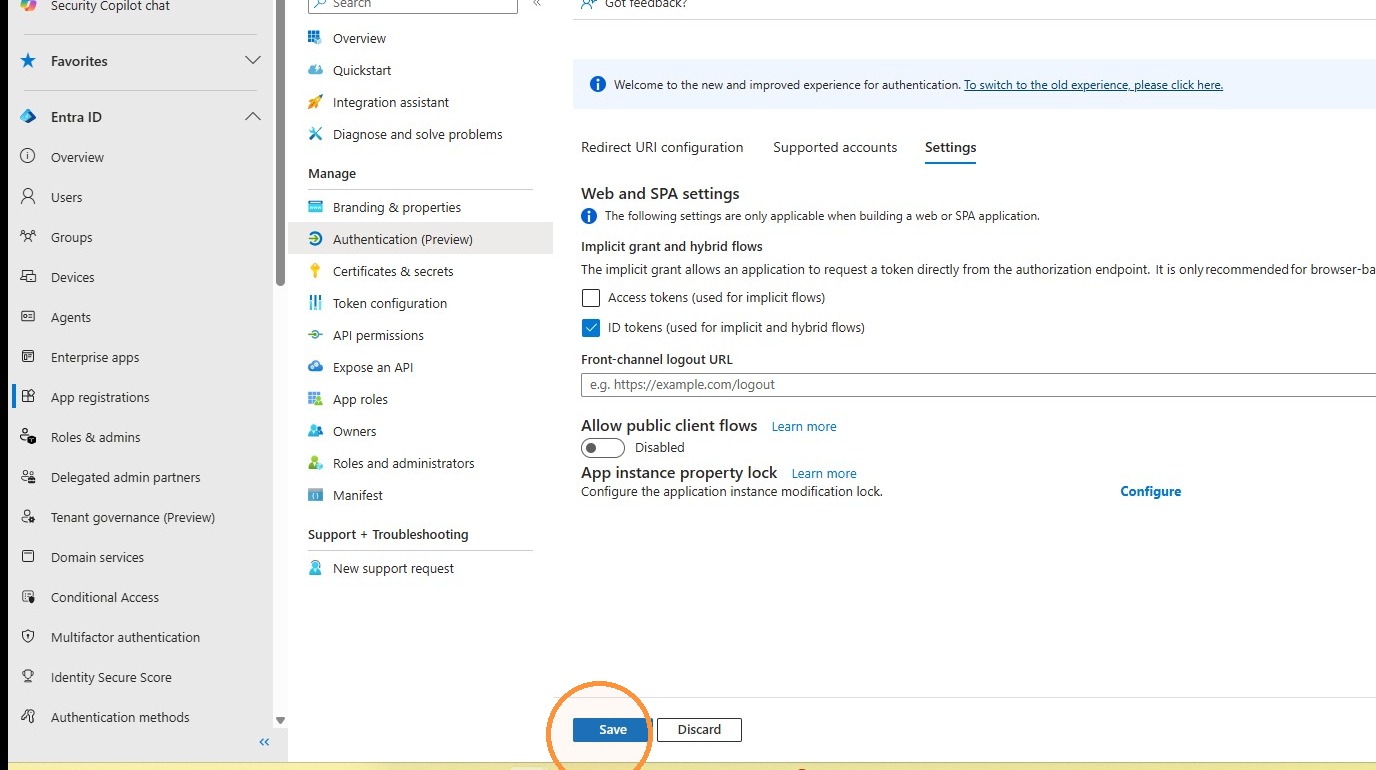Click the 'Support + Troubleshooting' section header
1376x770 pixels.
tap(388, 535)
